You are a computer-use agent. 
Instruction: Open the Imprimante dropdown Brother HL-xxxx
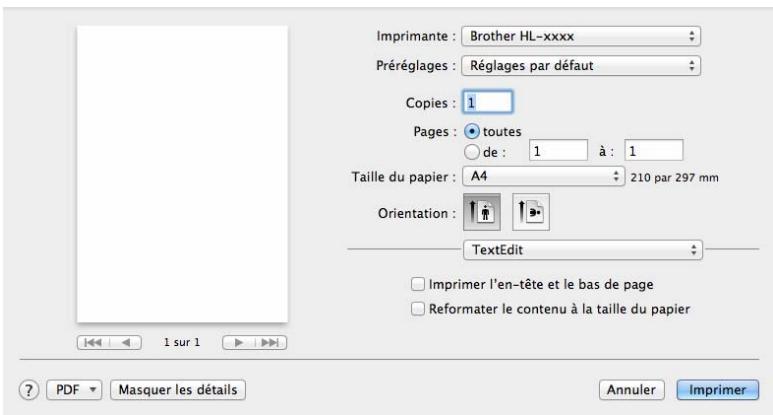tap(581, 36)
